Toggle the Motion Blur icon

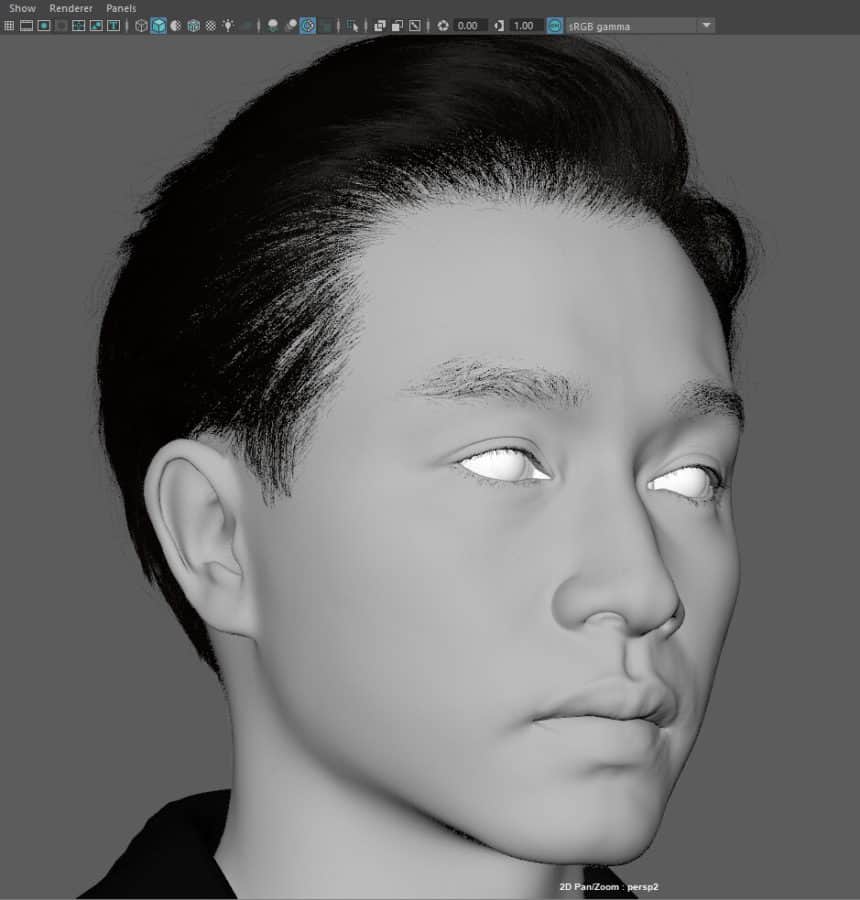(x=290, y=26)
